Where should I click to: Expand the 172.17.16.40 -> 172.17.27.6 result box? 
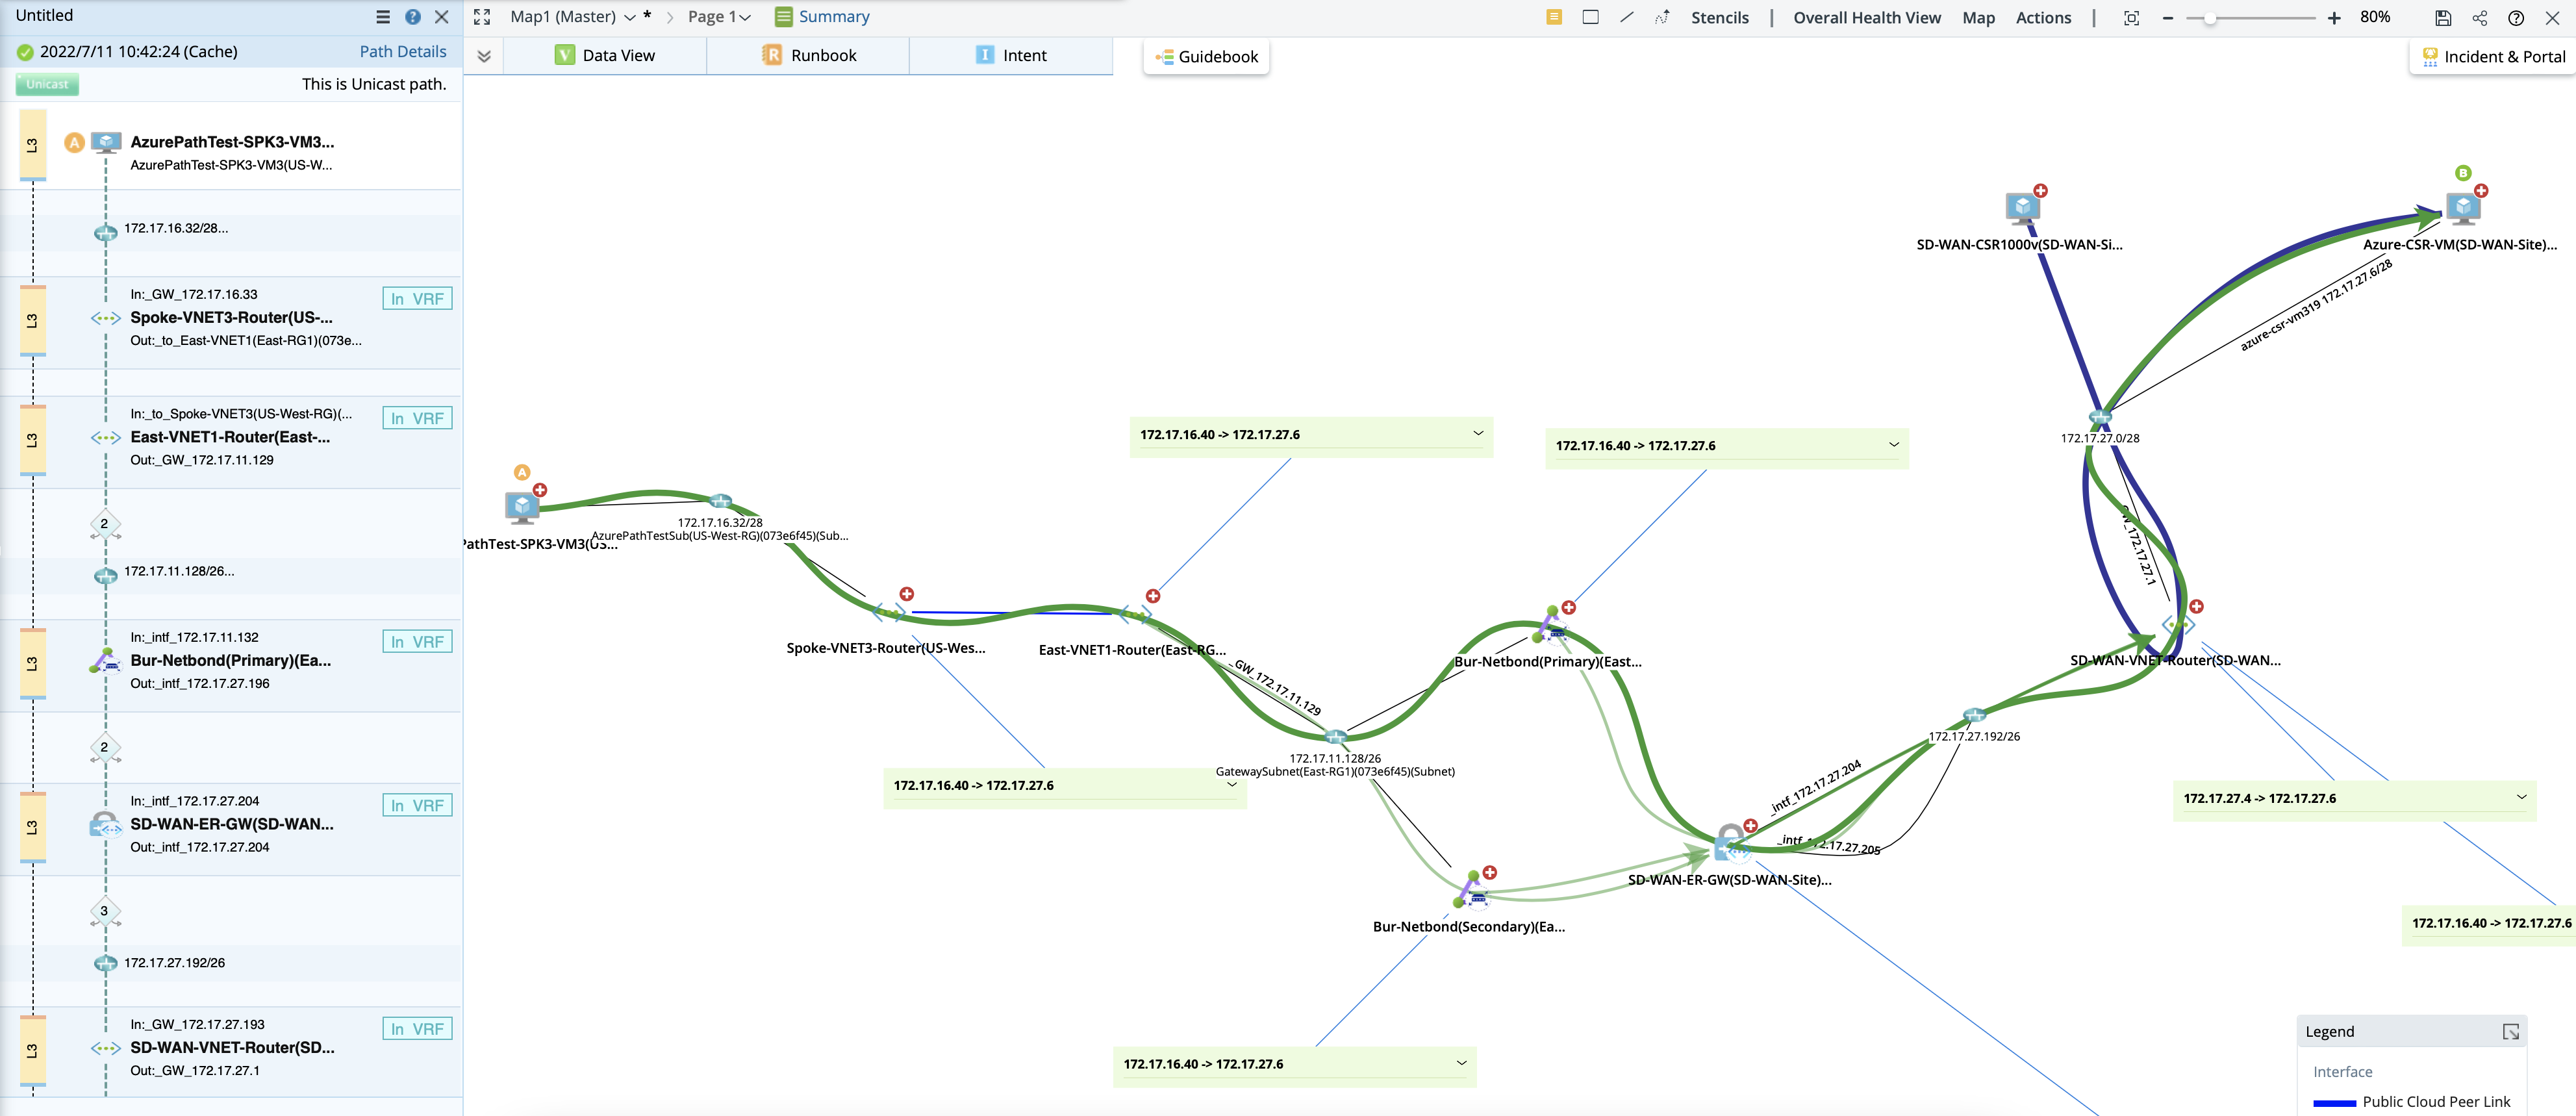pyautogui.click(x=1478, y=433)
